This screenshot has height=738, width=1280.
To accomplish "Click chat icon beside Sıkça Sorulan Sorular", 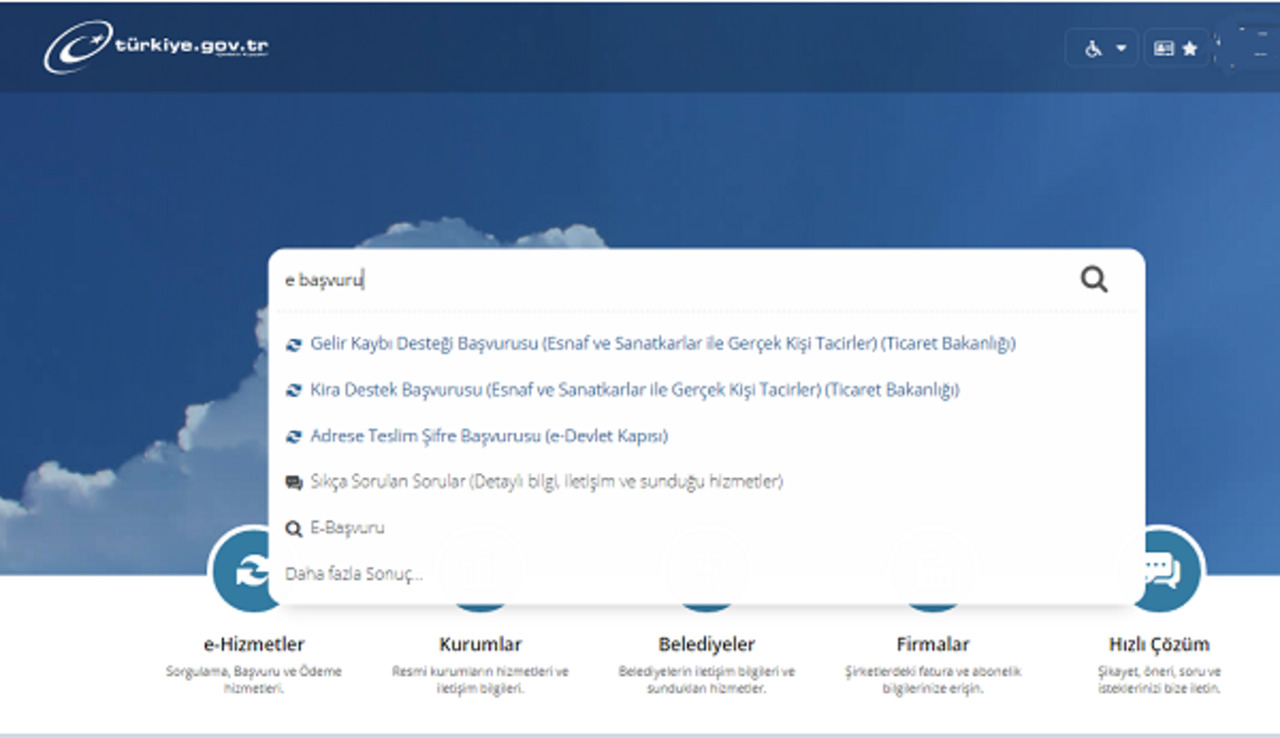I will (294, 483).
